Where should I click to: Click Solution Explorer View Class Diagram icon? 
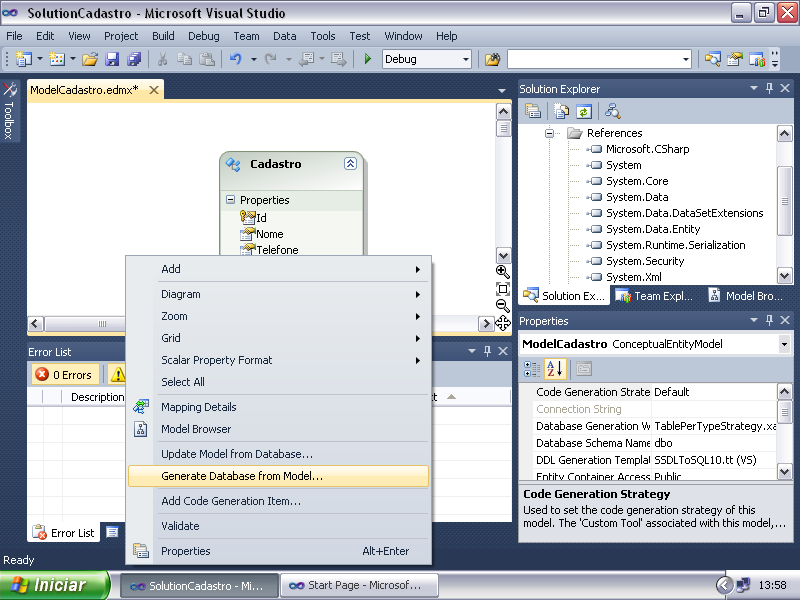[612, 111]
